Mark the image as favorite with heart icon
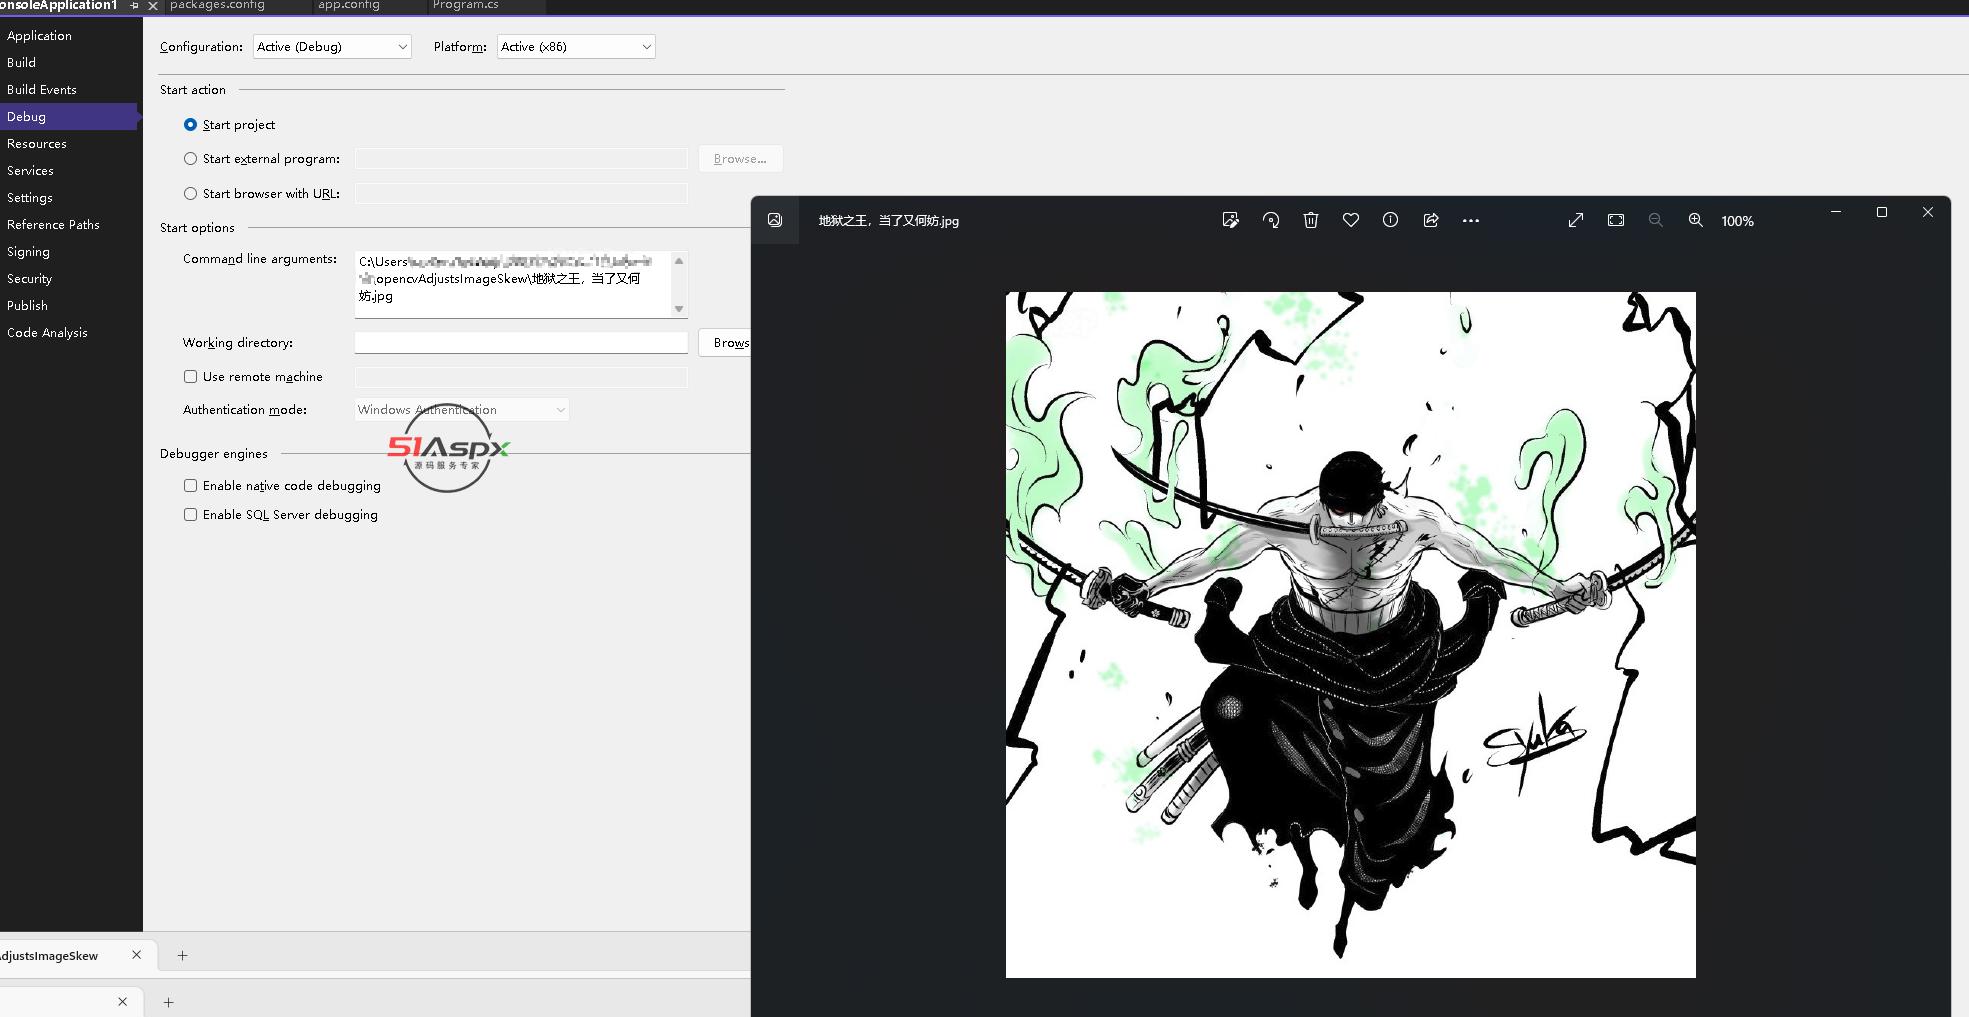1969x1017 pixels. point(1351,220)
